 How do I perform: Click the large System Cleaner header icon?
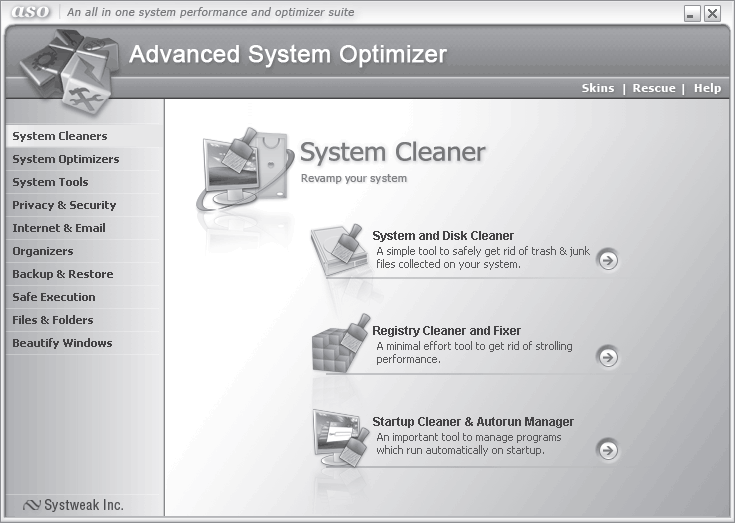coord(241,165)
